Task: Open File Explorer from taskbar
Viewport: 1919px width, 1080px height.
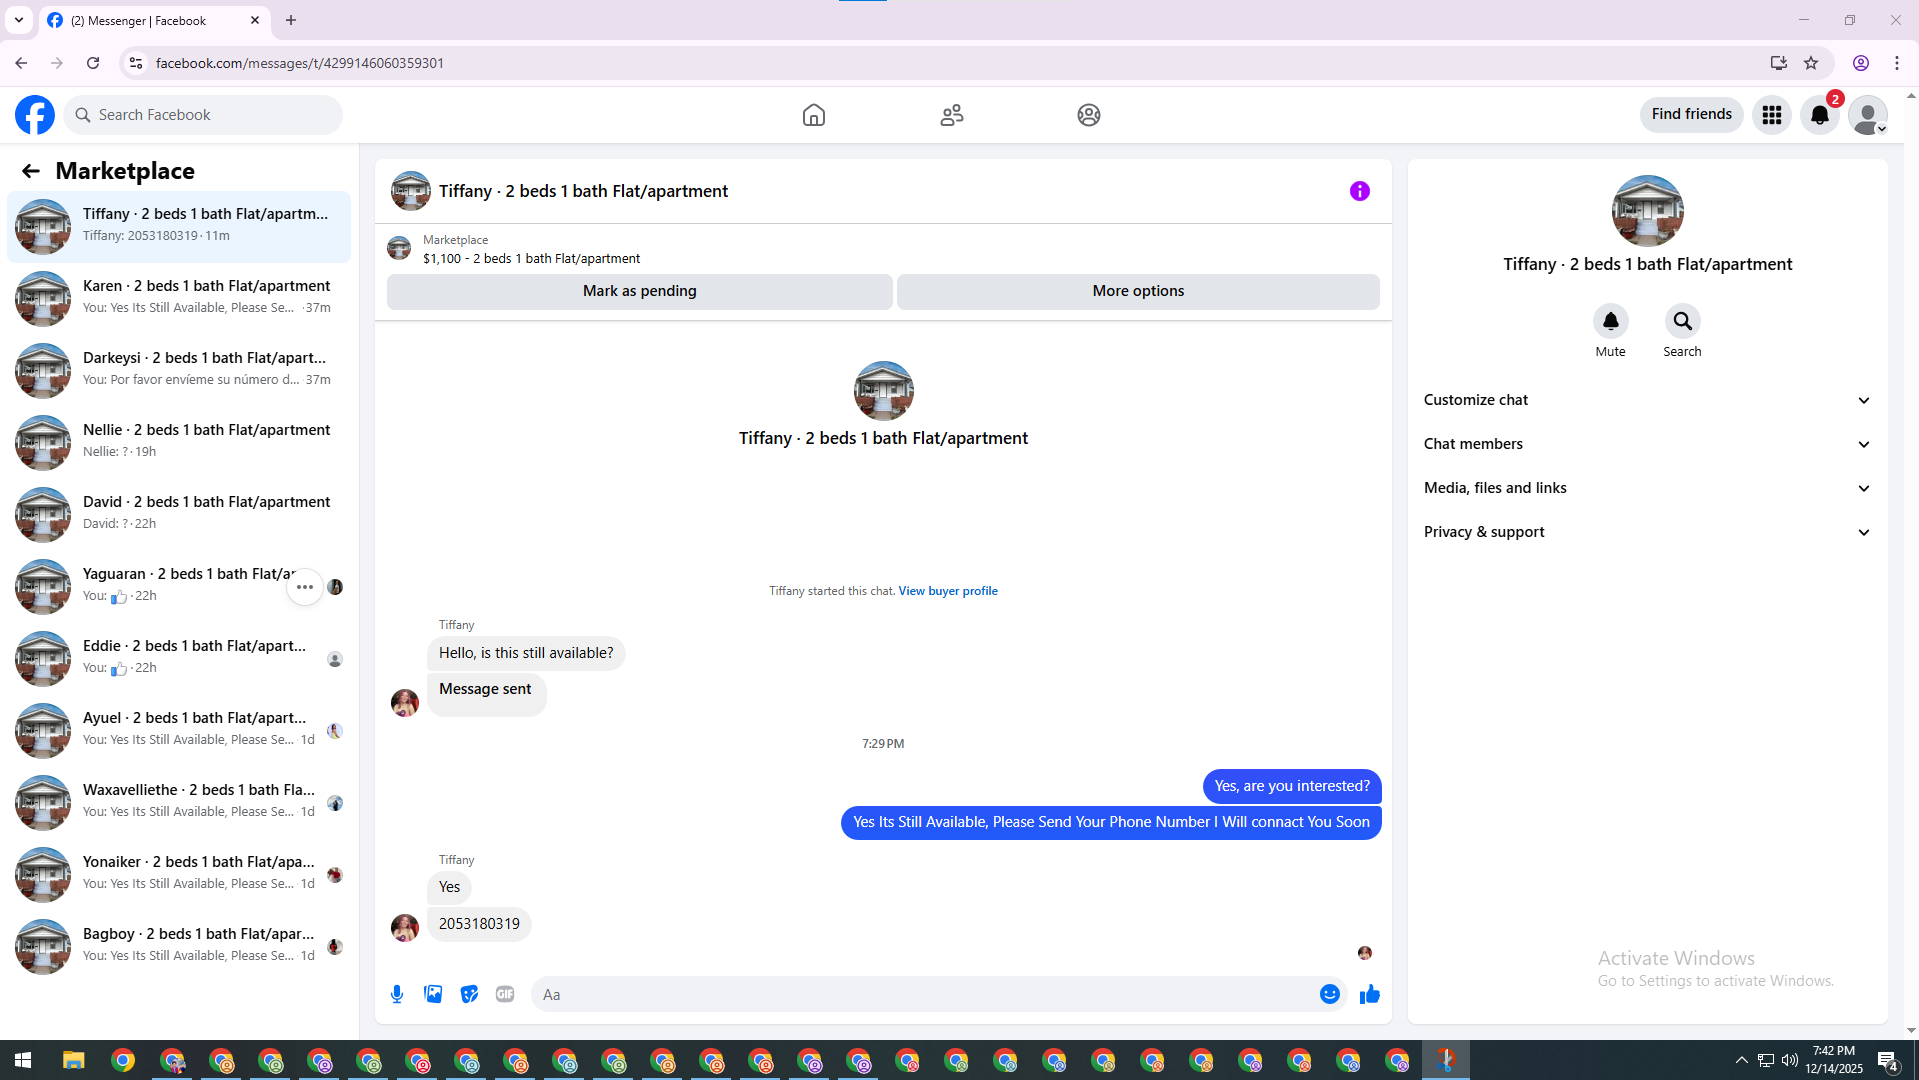Action: [74, 1060]
